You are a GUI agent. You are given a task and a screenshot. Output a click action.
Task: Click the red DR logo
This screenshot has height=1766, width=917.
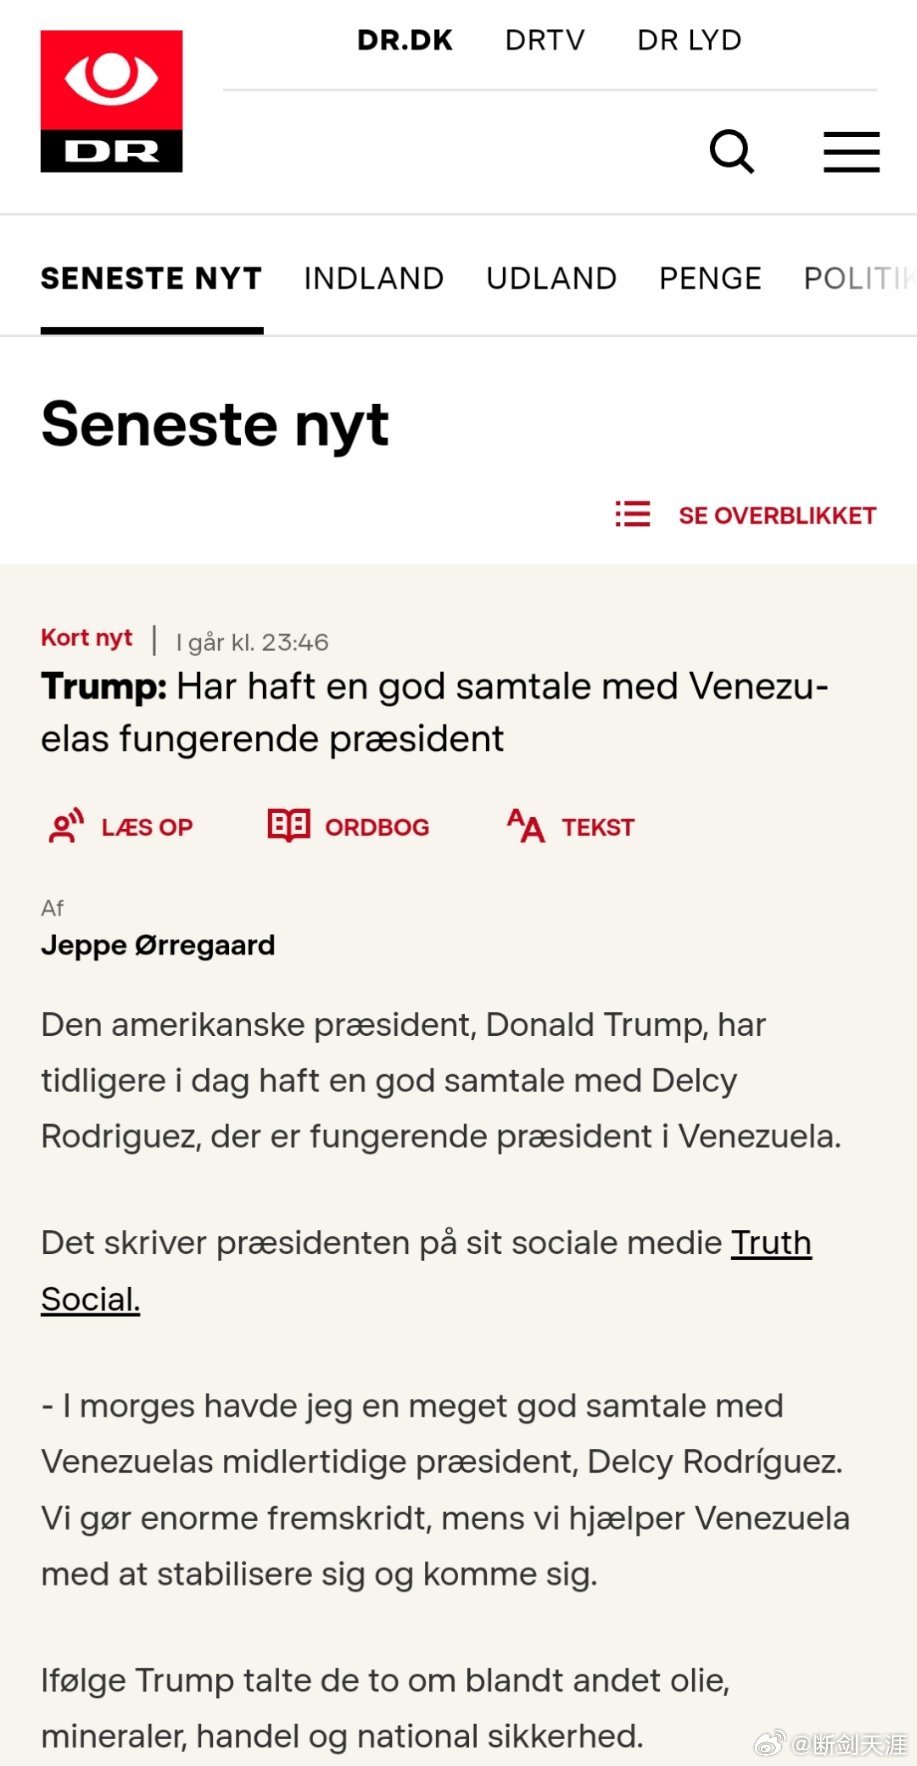111,101
